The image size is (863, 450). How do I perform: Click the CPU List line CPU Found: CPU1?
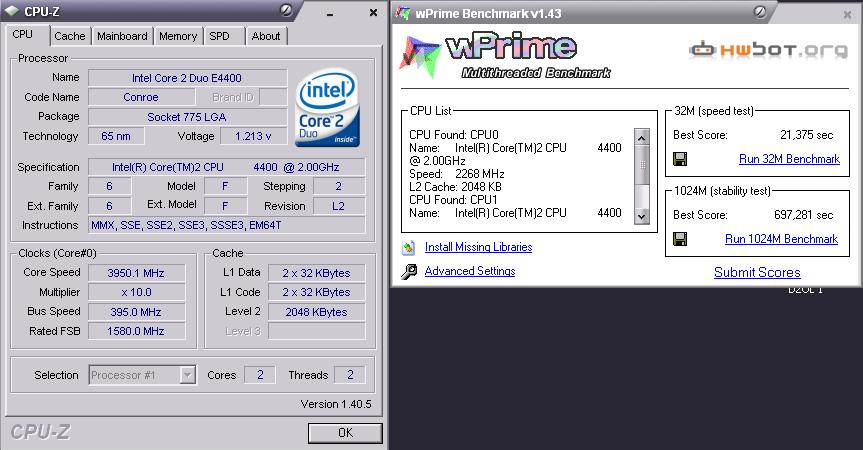[453, 200]
